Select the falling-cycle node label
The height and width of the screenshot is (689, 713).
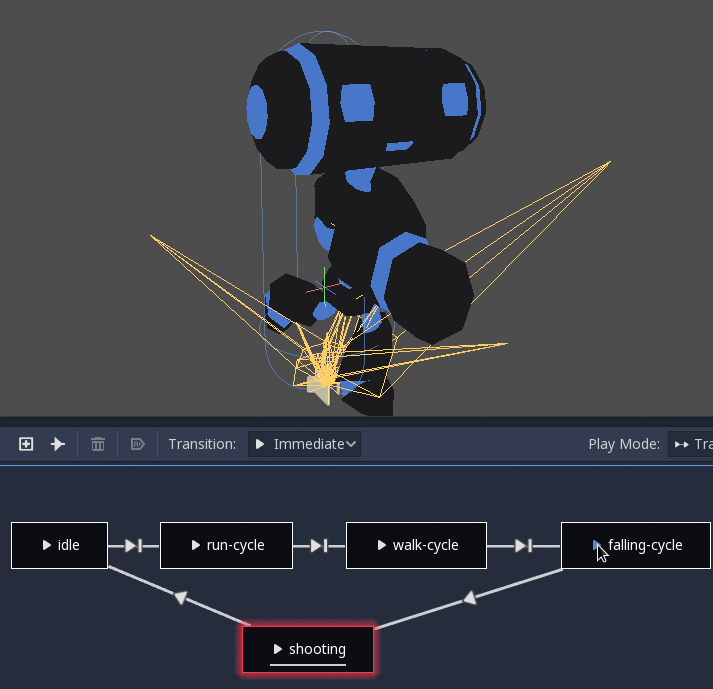click(x=645, y=545)
